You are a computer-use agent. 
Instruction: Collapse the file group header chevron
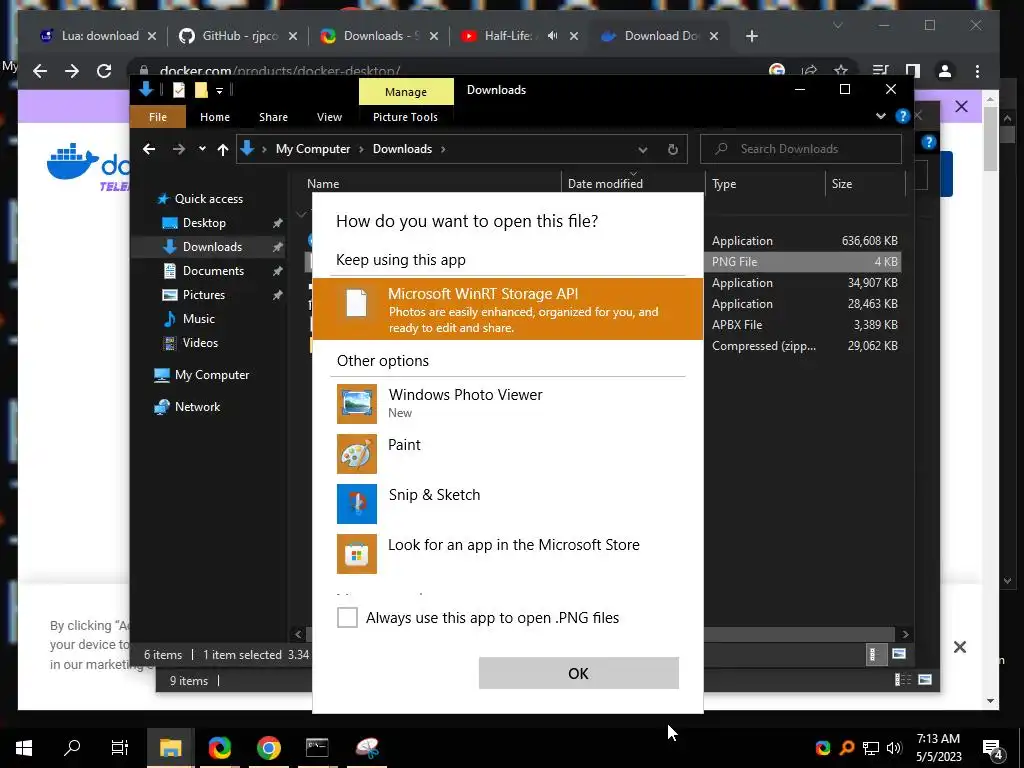[301, 214]
